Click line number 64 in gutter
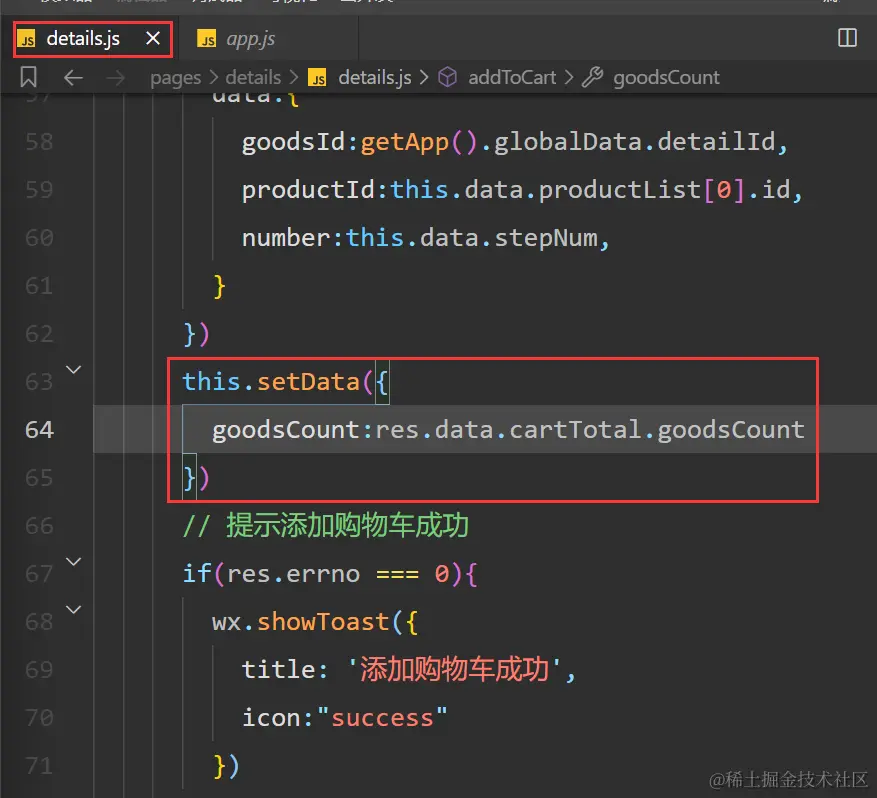Image resolution: width=877 pixels, height=798 pixels. [x=39, y=430]
